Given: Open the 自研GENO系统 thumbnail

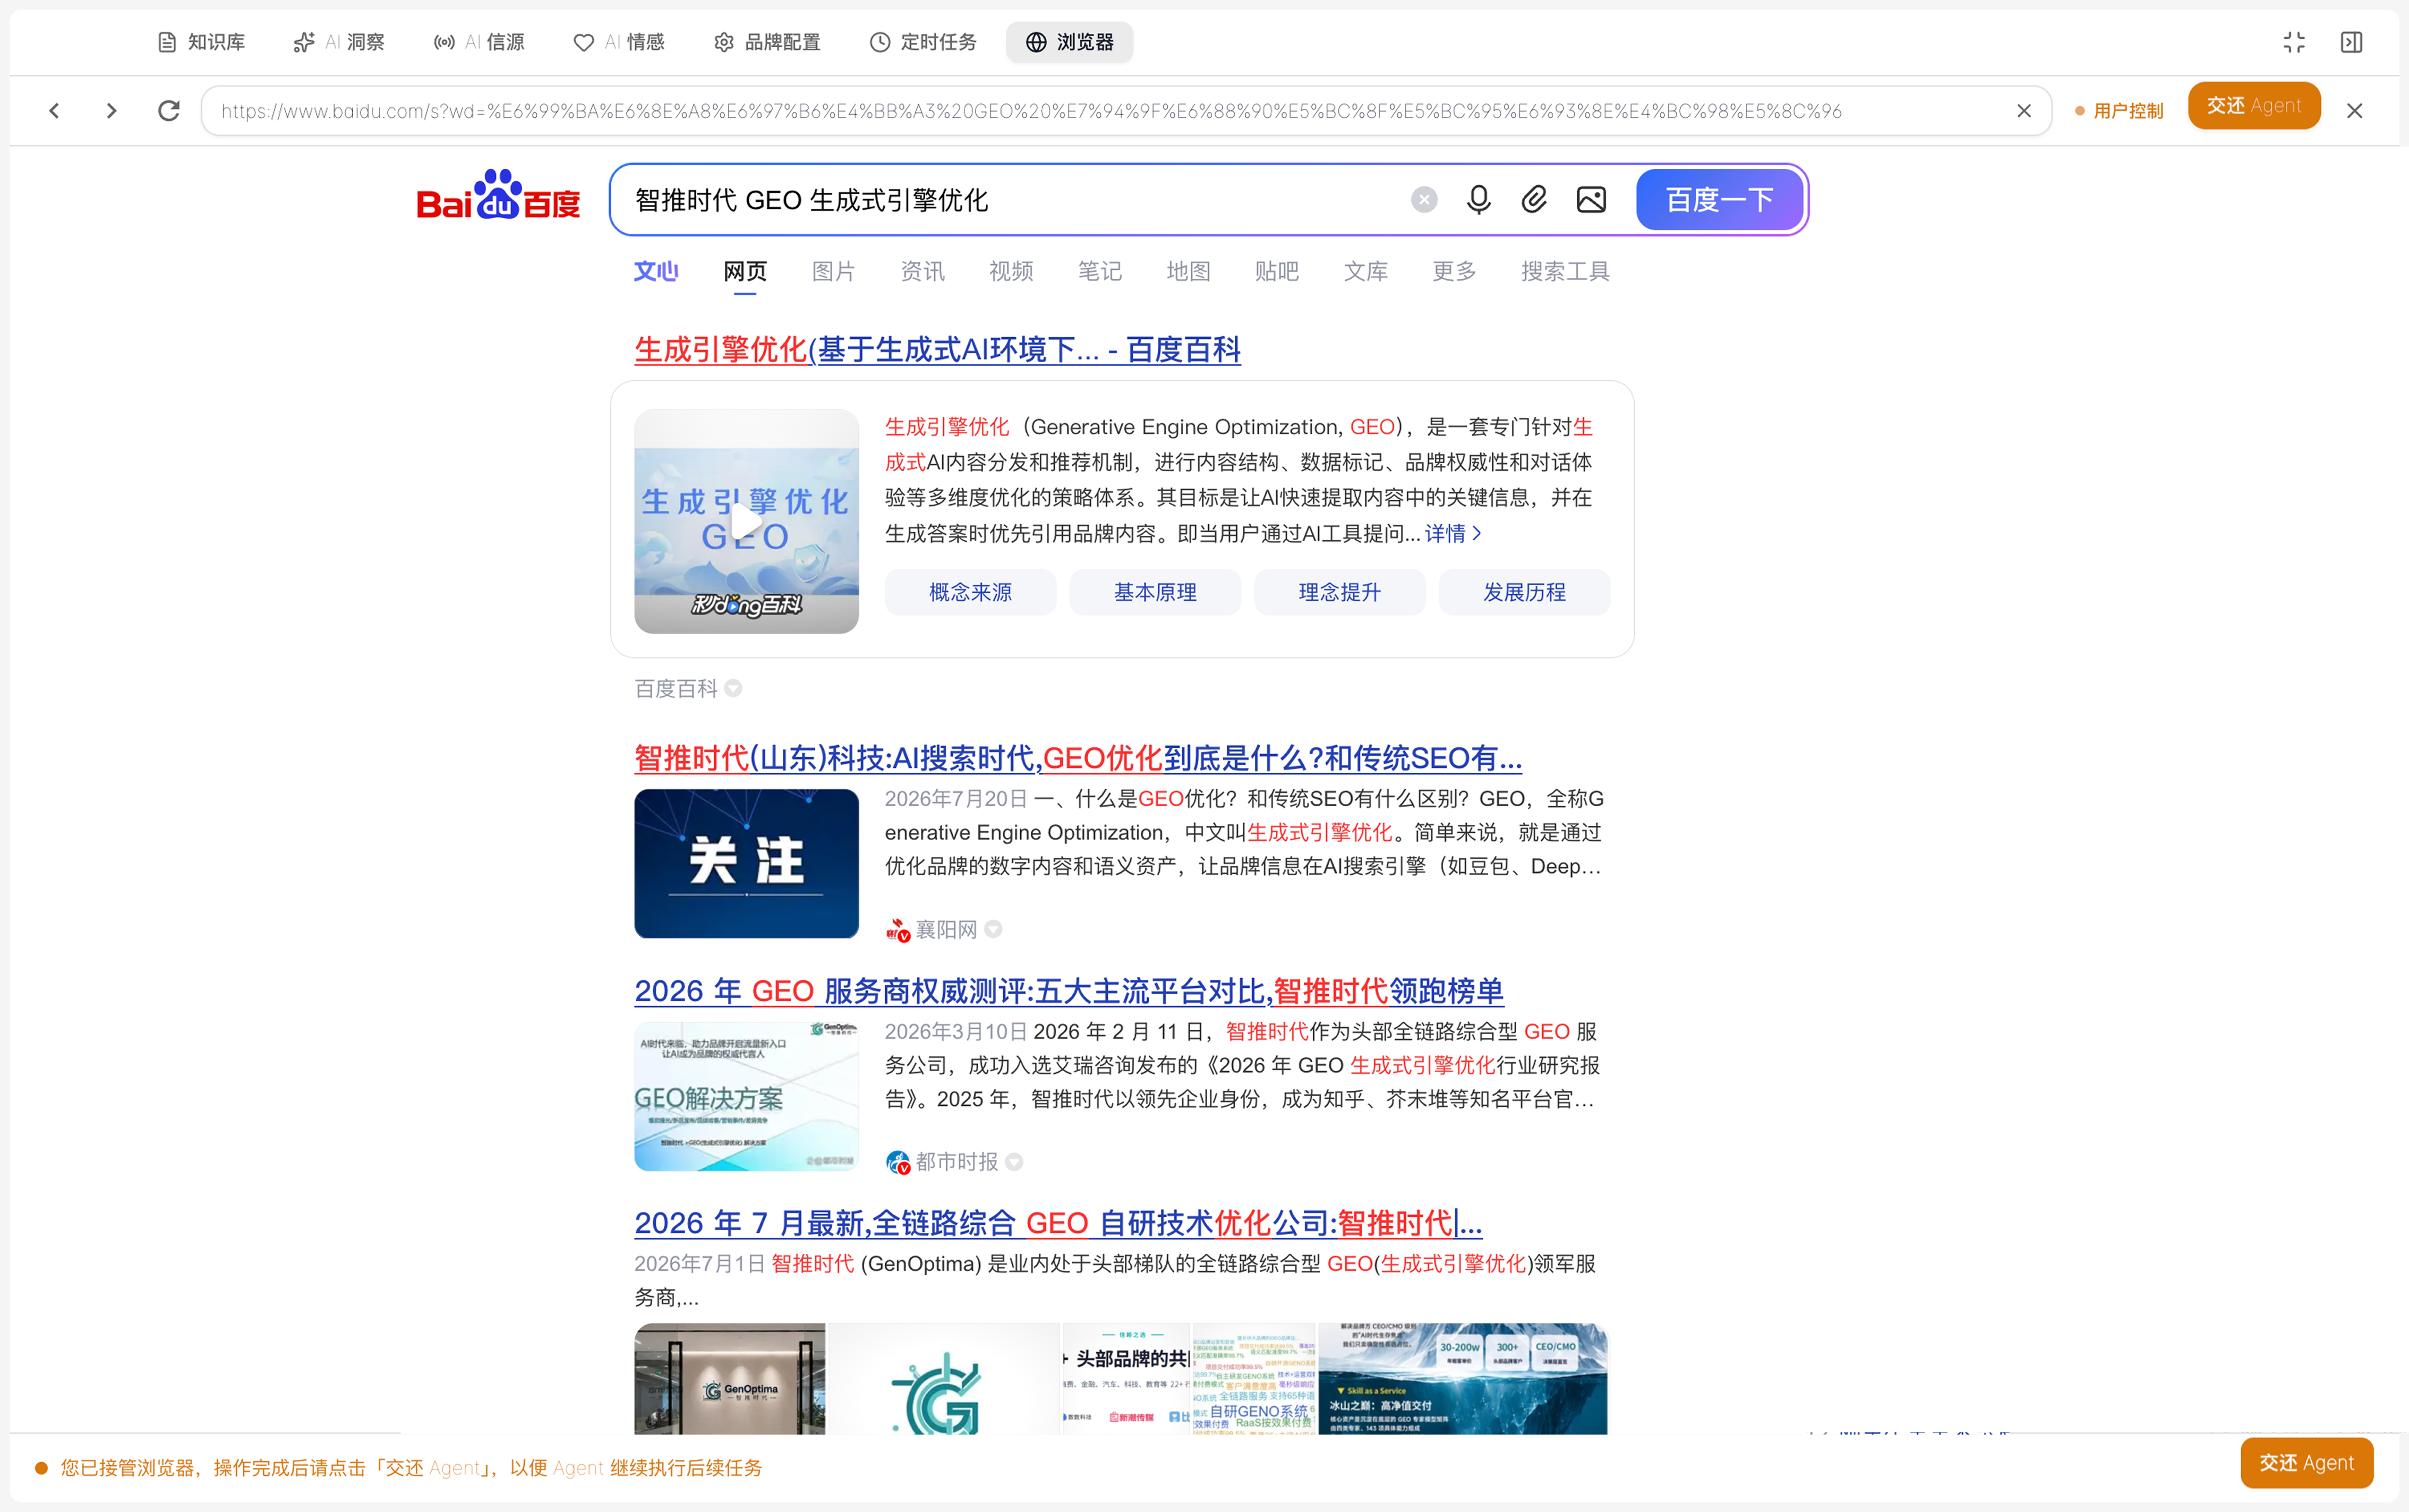Looking at the screenshot, I should coord(1254,1379).
